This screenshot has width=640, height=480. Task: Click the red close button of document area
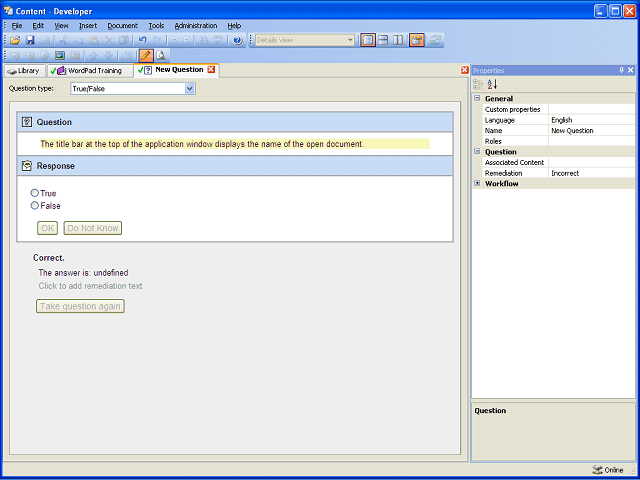464,70
